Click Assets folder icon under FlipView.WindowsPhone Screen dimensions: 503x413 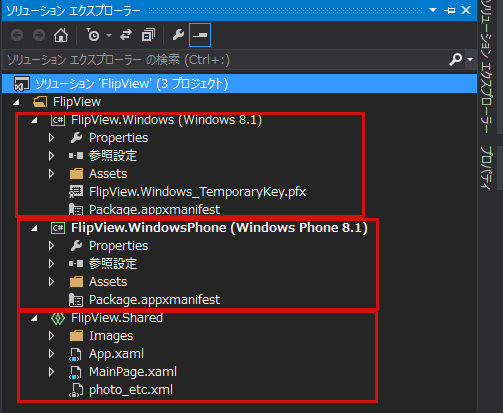click(x=76, y=282)
